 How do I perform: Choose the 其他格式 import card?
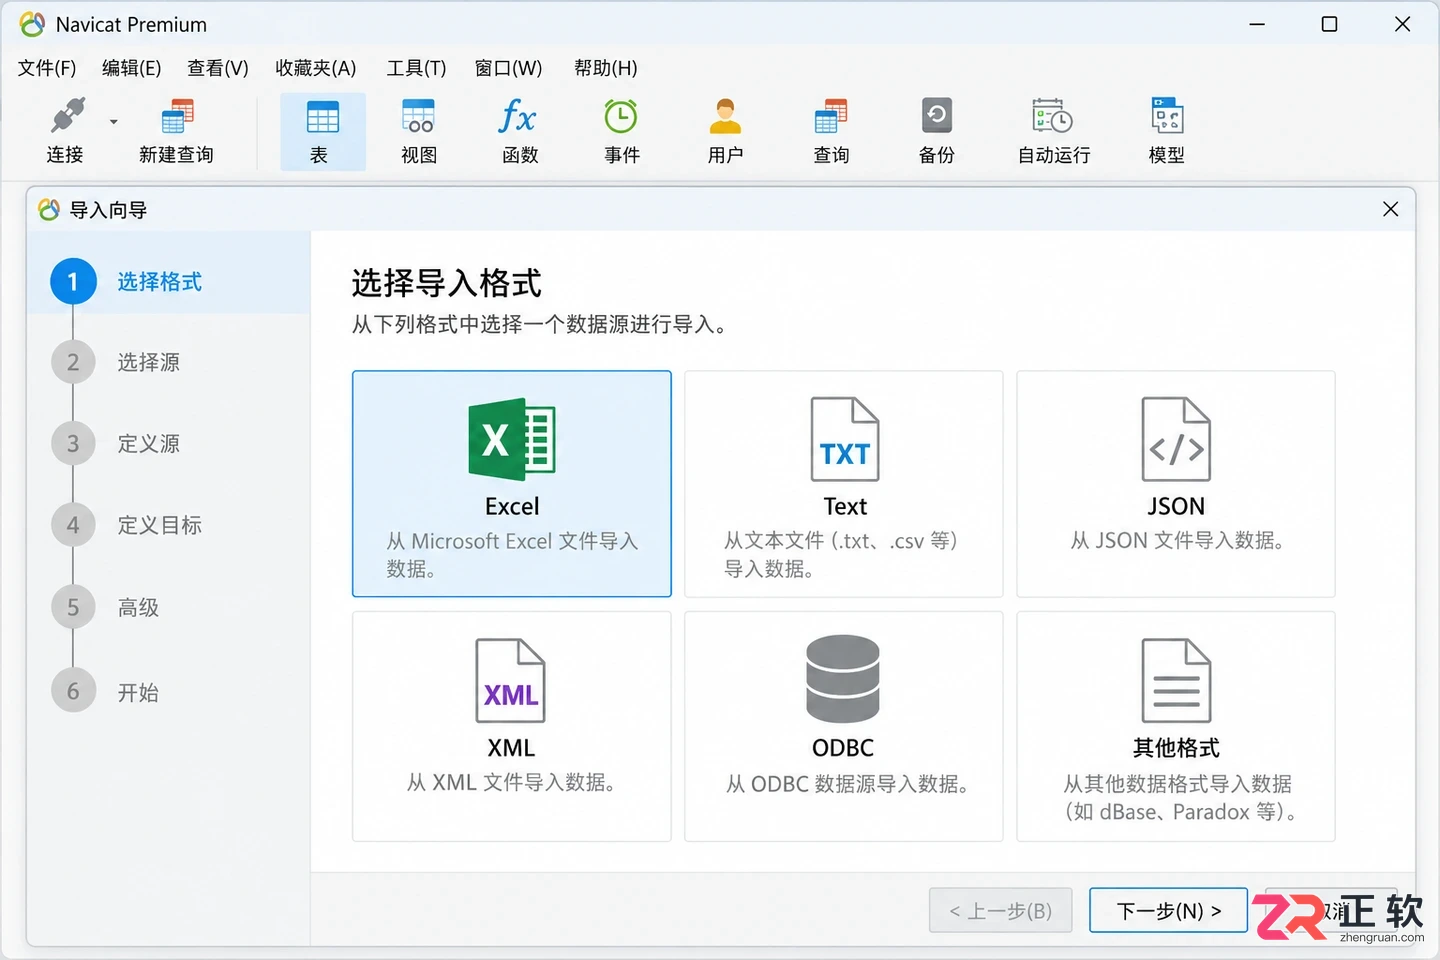tap(1176, 727)
